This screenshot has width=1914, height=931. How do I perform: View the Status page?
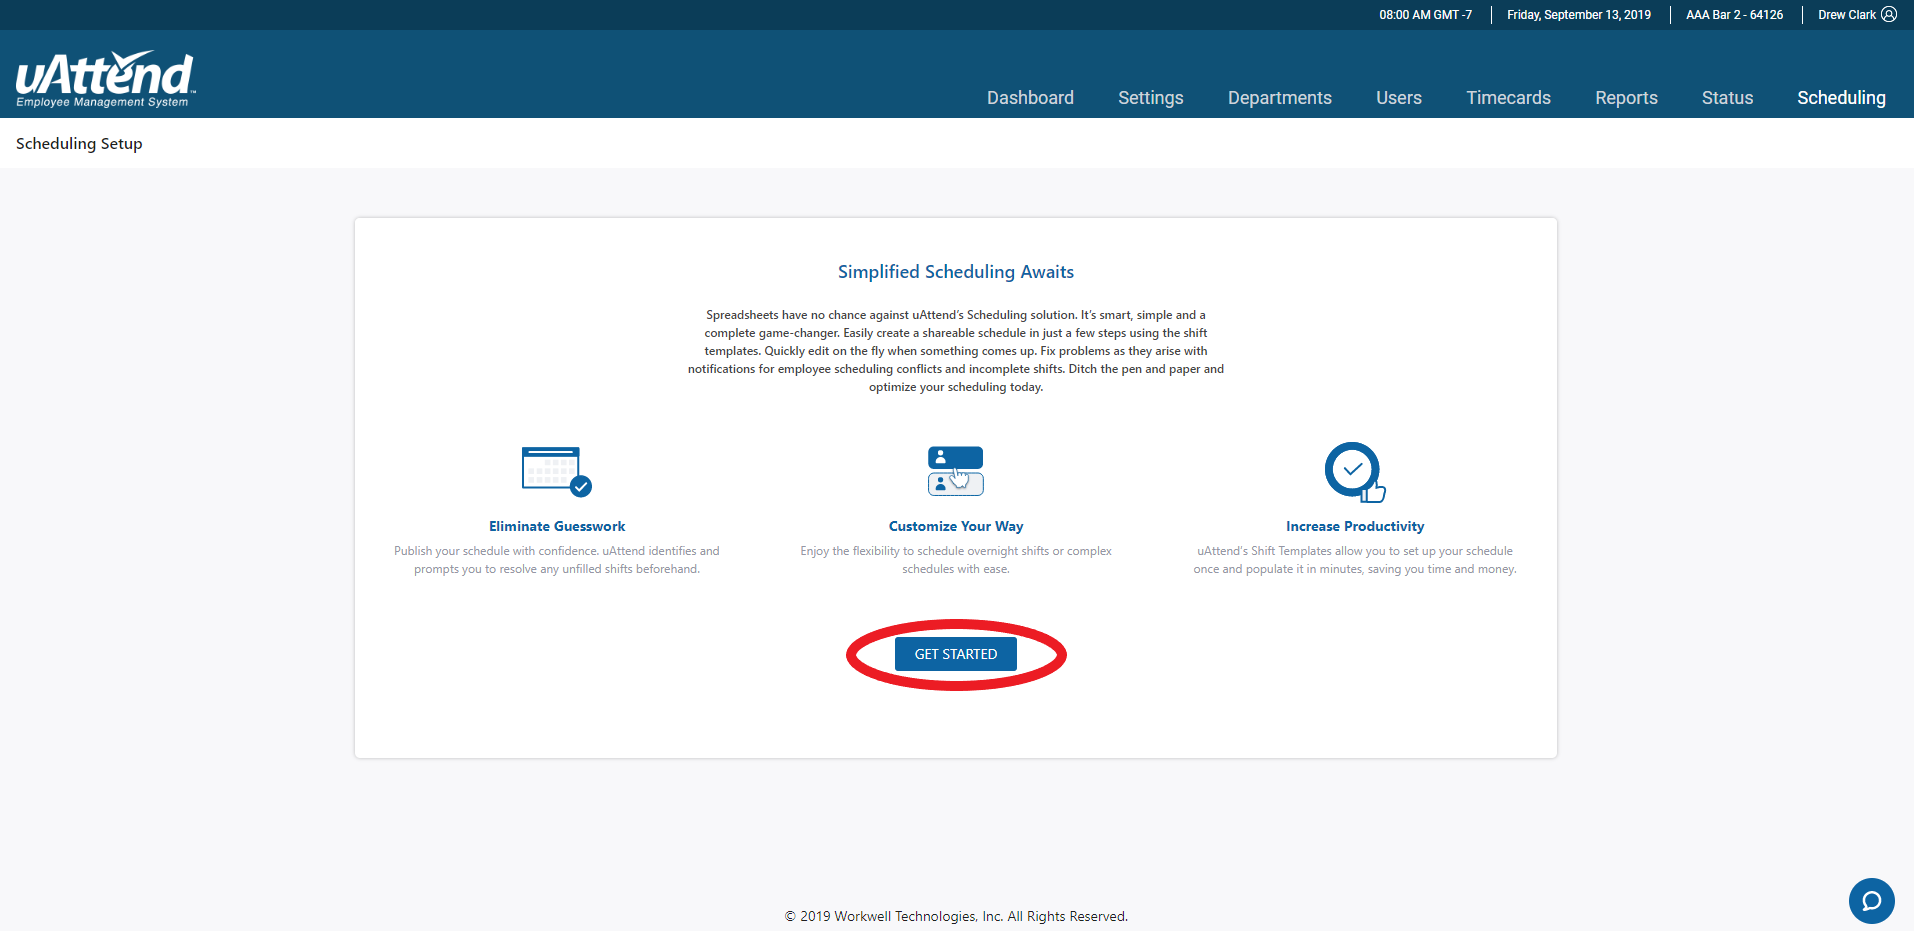(1727, 98)
